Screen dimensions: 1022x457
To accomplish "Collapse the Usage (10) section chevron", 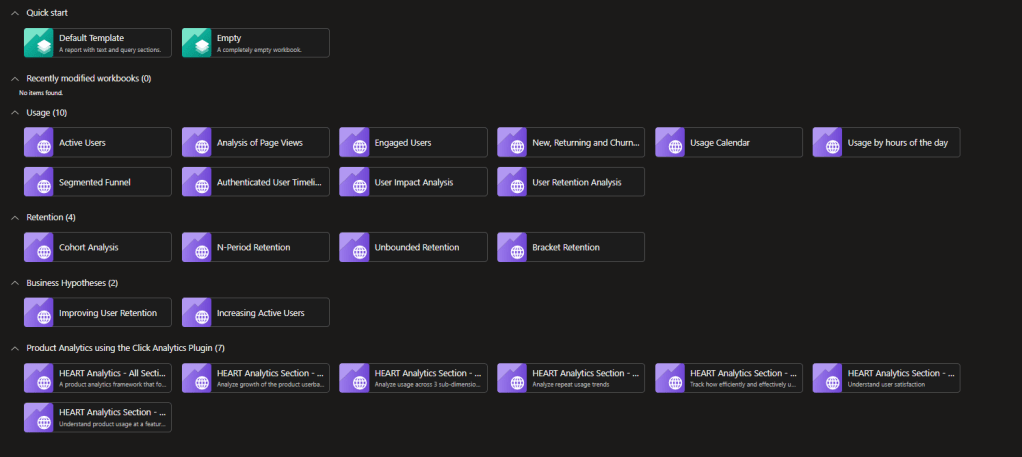I will point(14,112).
